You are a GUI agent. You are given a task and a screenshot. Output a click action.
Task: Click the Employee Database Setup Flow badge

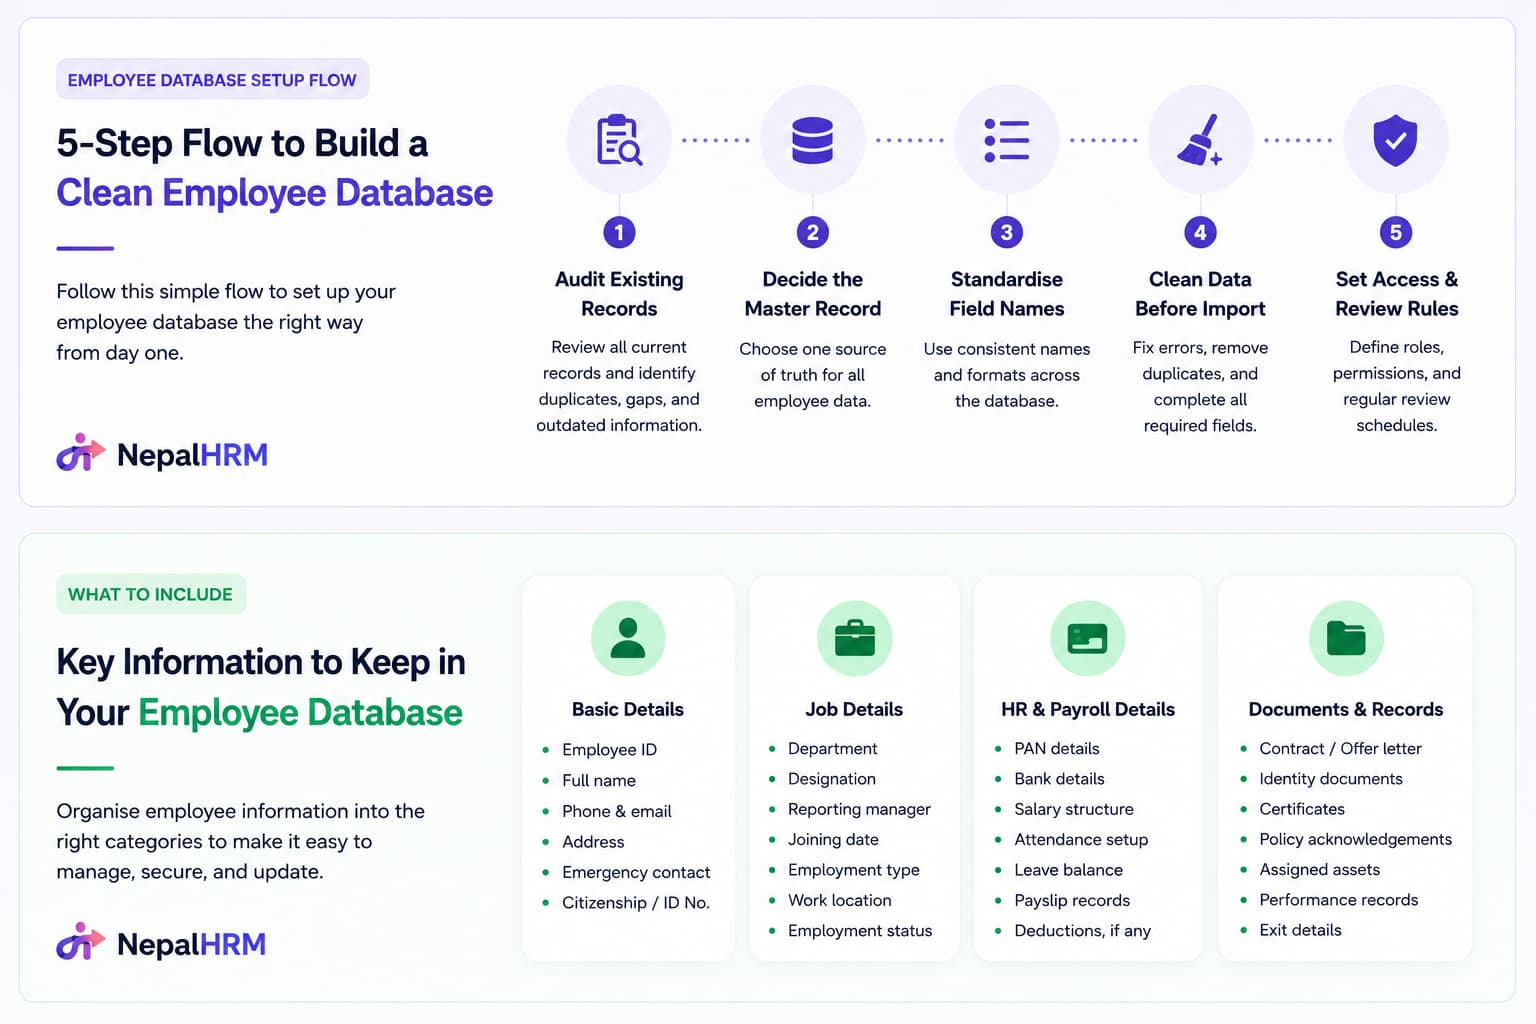pos(212,79)
